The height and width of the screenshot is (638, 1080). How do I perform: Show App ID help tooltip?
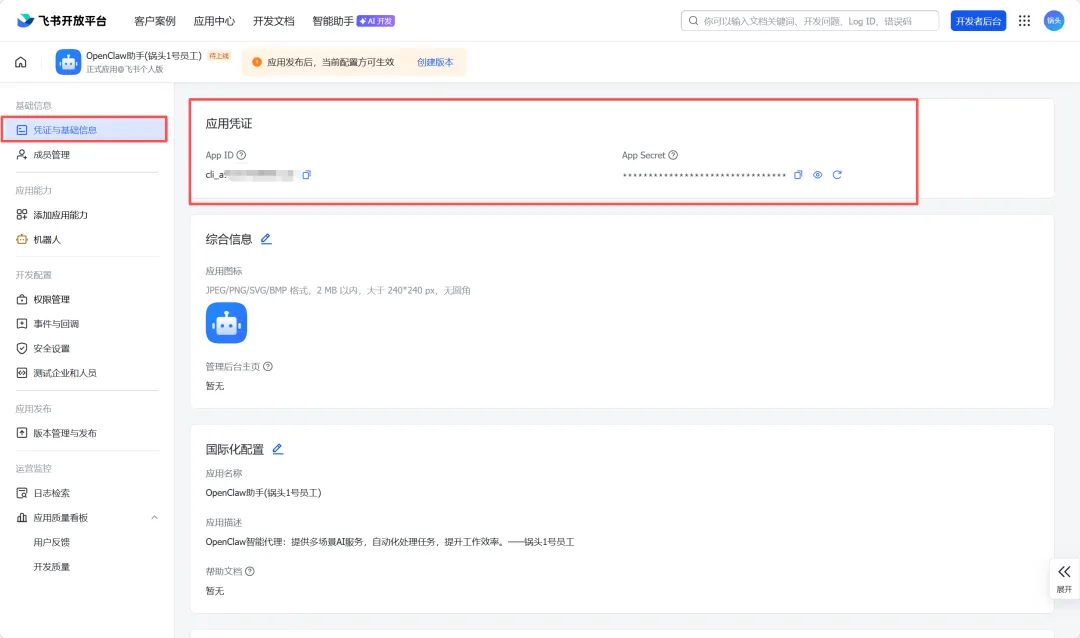click(x=241, y=155)
